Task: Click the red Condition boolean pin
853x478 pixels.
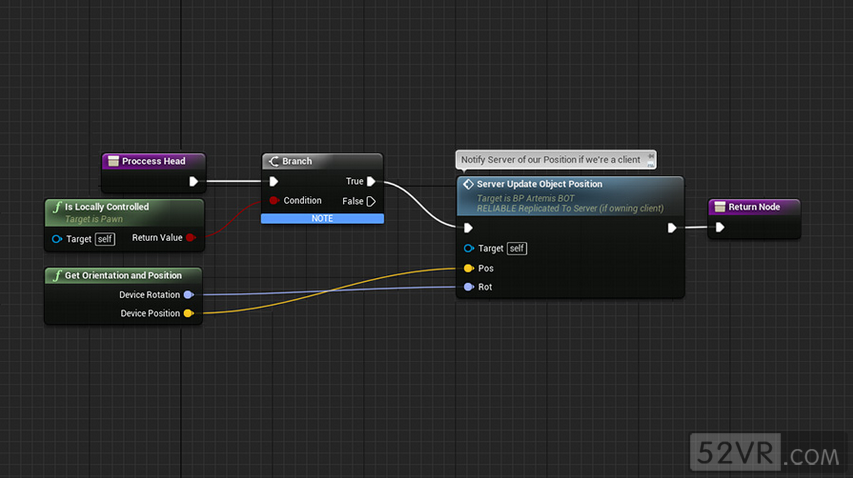Action: click(x=274, y=201)
